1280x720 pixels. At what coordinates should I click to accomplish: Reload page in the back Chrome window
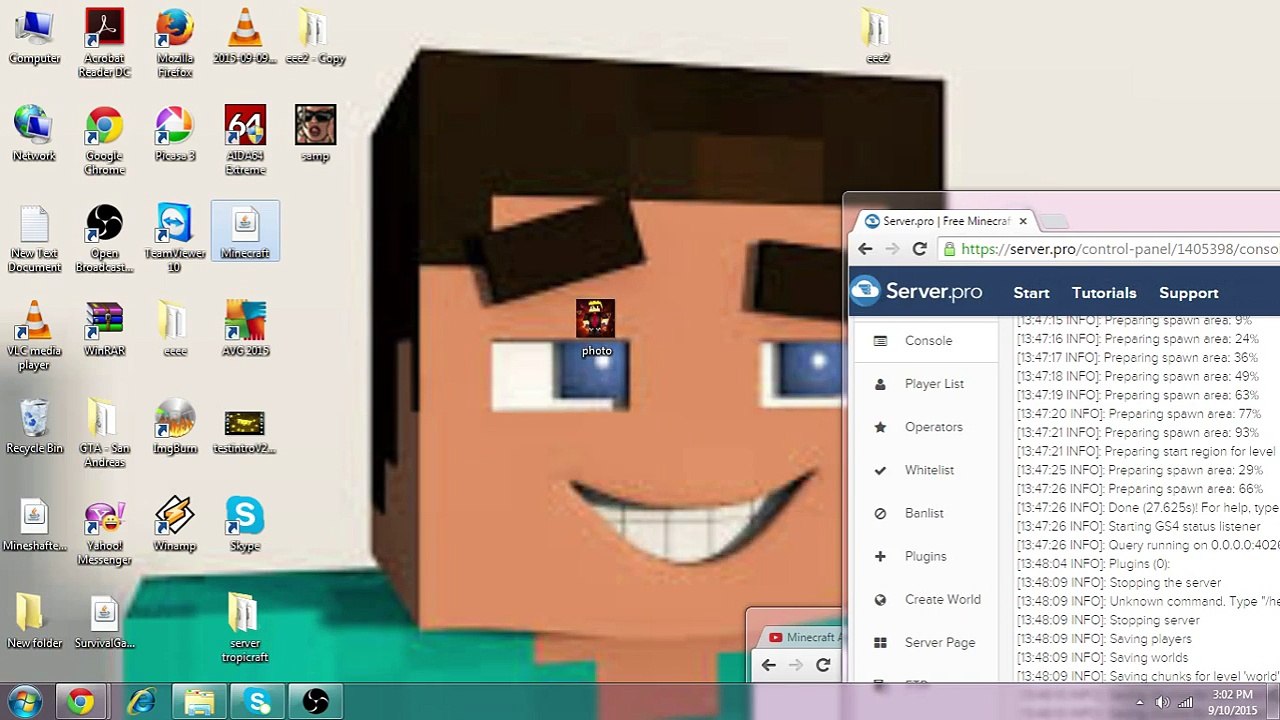tap(823, 665)
